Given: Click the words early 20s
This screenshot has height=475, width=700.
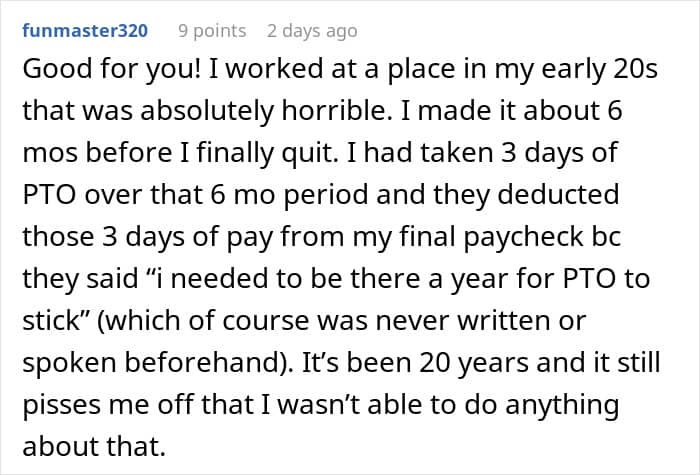Looking at the screenshot, I should (x=600, y=69).
